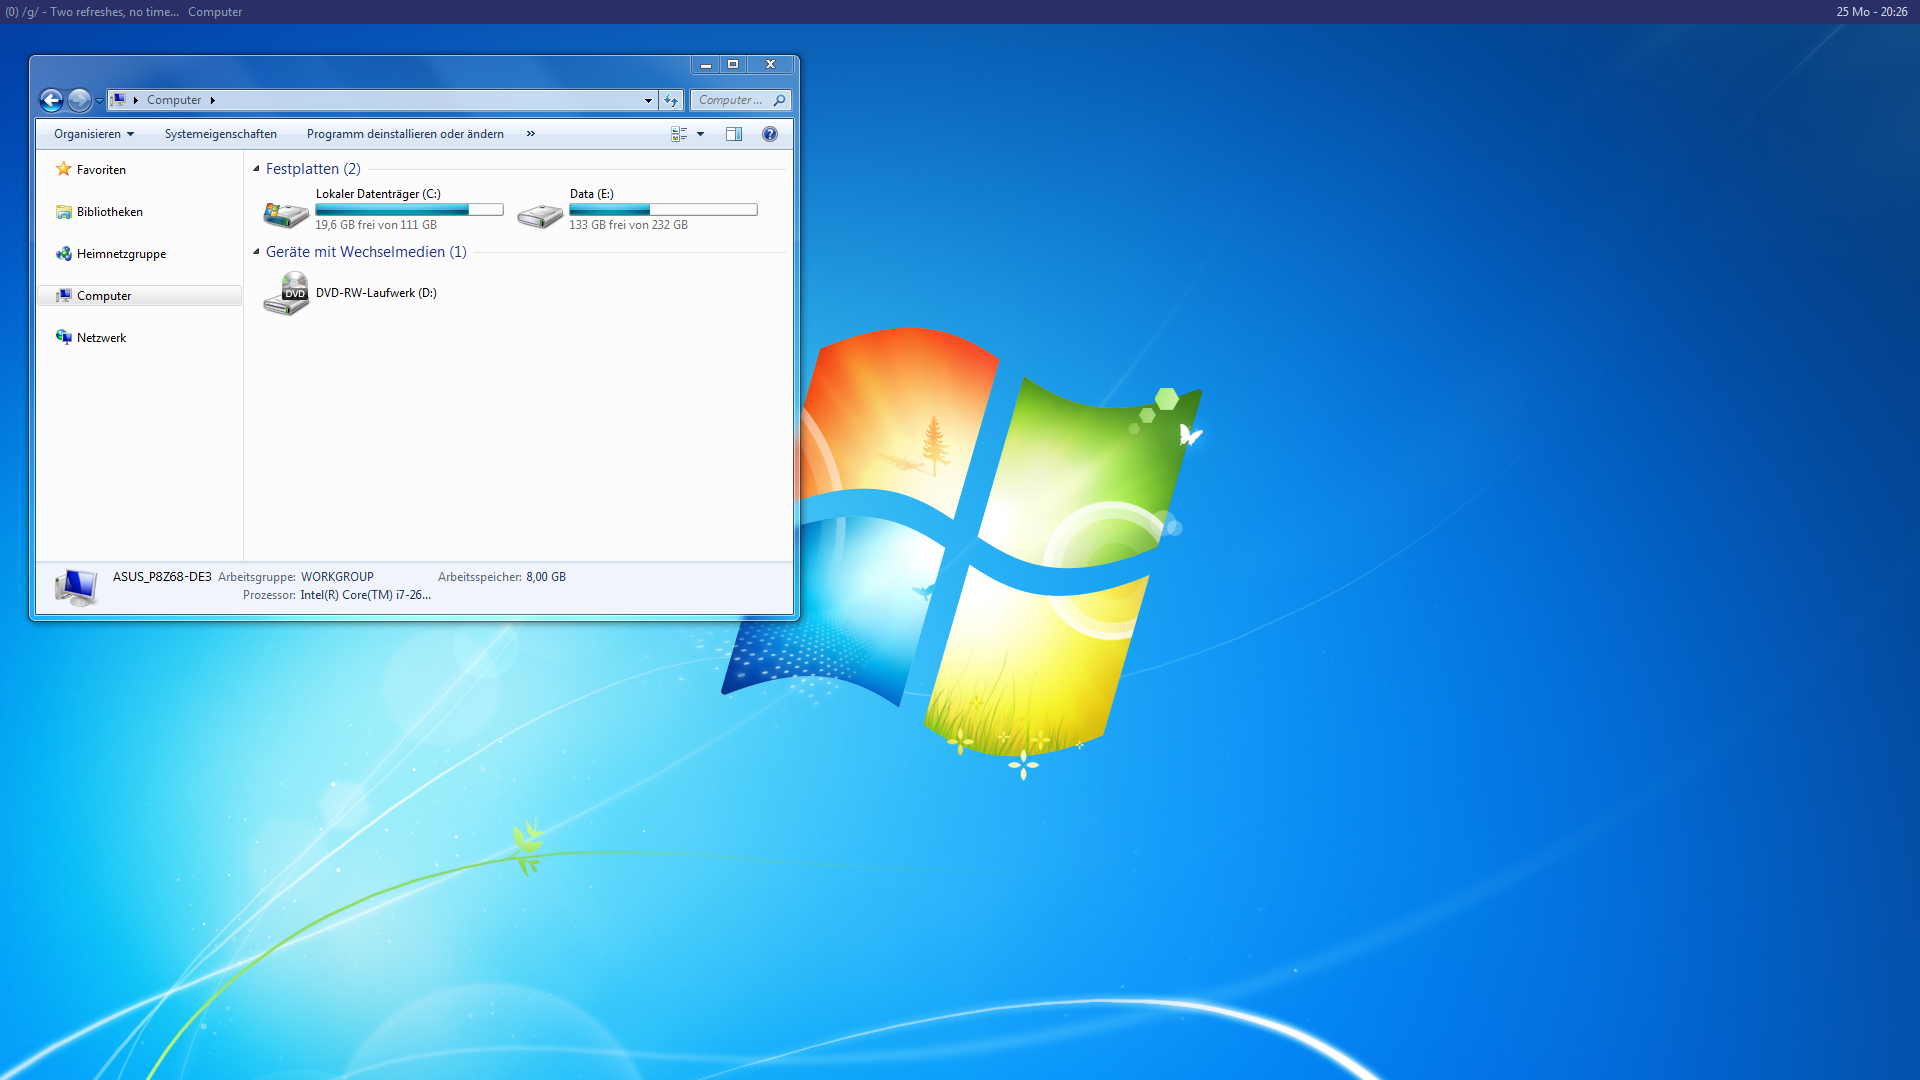Click the Computer task in top bar
Image resolution: width=1920 pixels, height=1080 pixels.
(215, 12)
